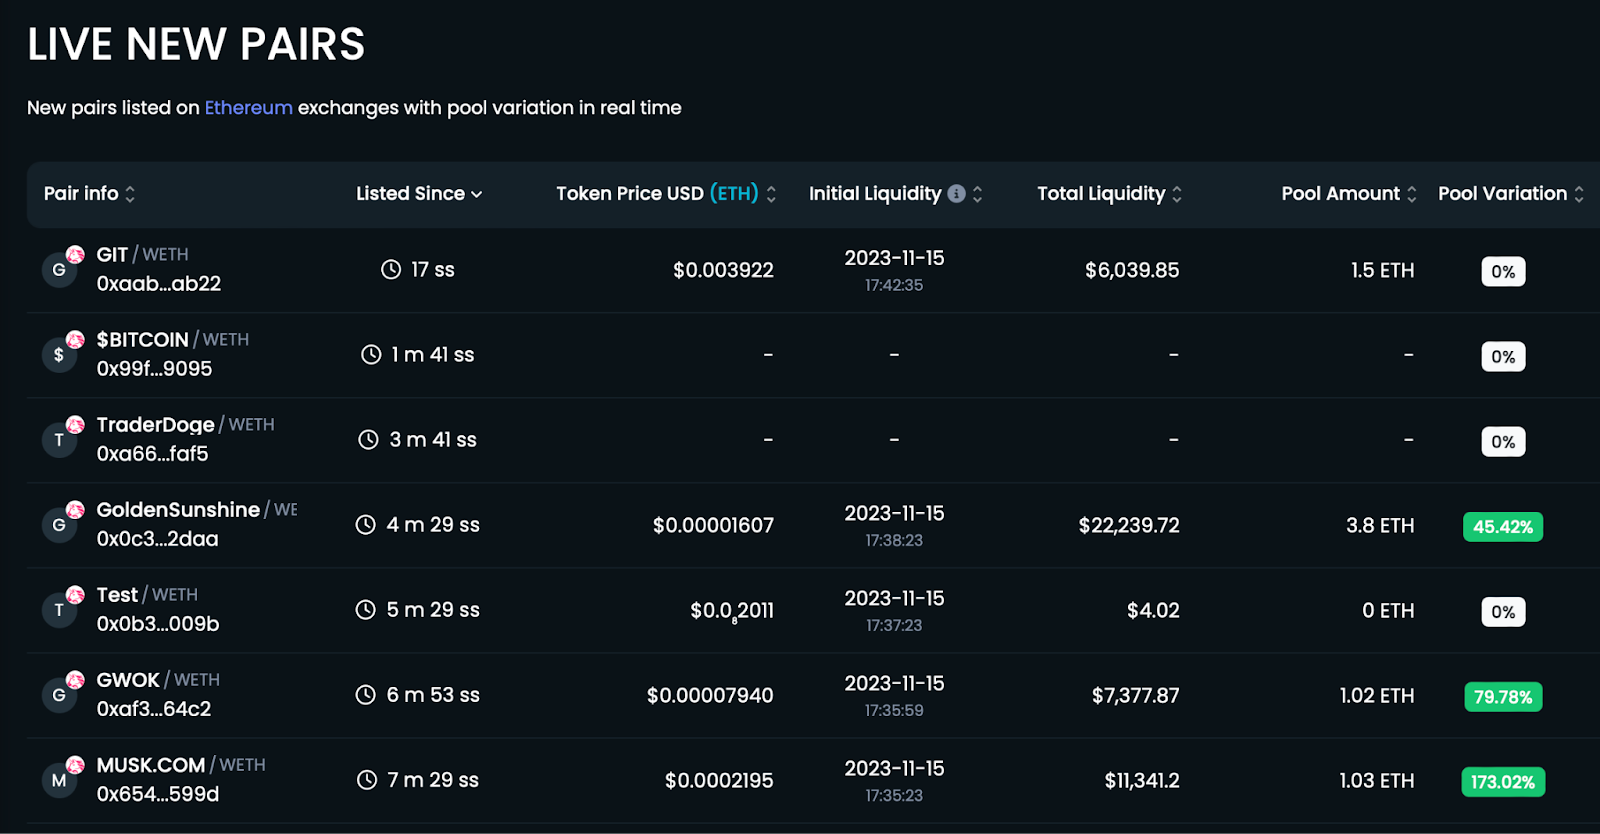The height and width of the screenshot is (834, 1600).
Task: Open the TraderDoge / WETH pair
Action: [x=185, y=425]
